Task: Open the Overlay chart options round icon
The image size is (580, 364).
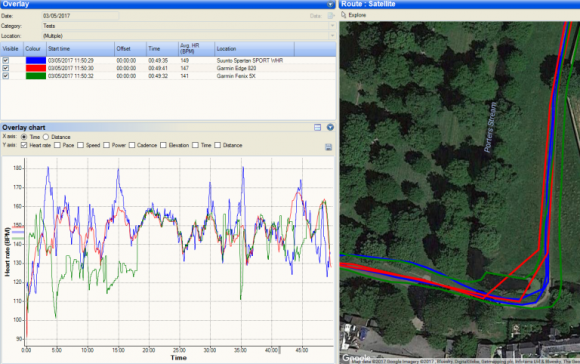Action: 330,127
